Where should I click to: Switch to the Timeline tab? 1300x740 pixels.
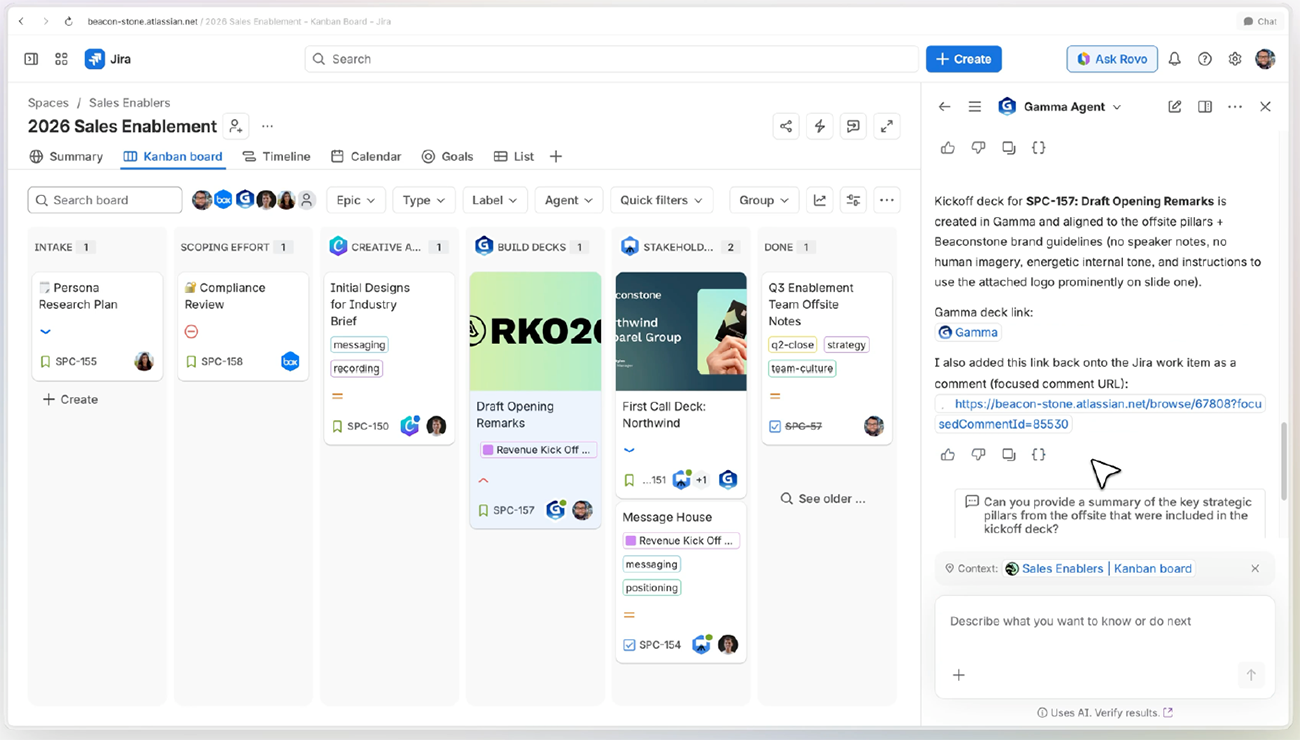(276, 156)
